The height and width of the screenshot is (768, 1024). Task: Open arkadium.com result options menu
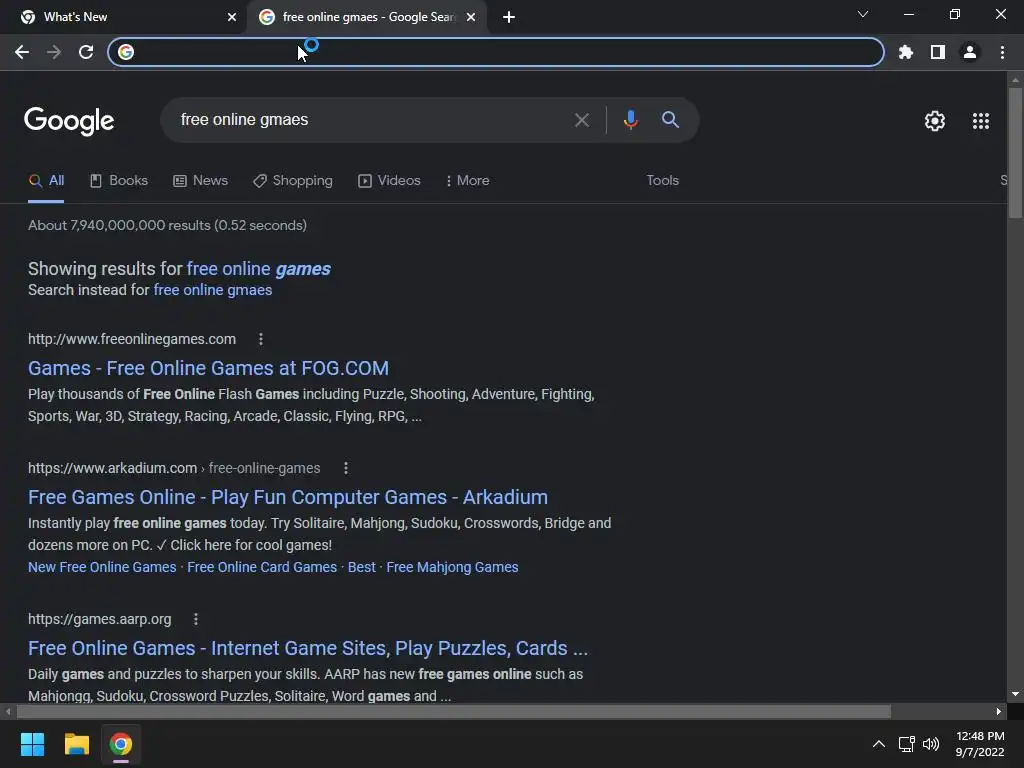[346, 468]
